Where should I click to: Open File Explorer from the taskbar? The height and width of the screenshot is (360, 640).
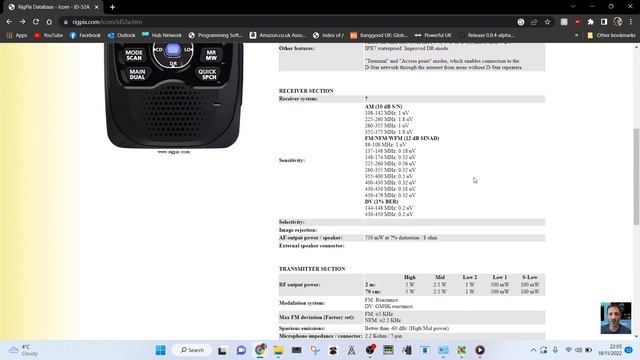point(278,350)
